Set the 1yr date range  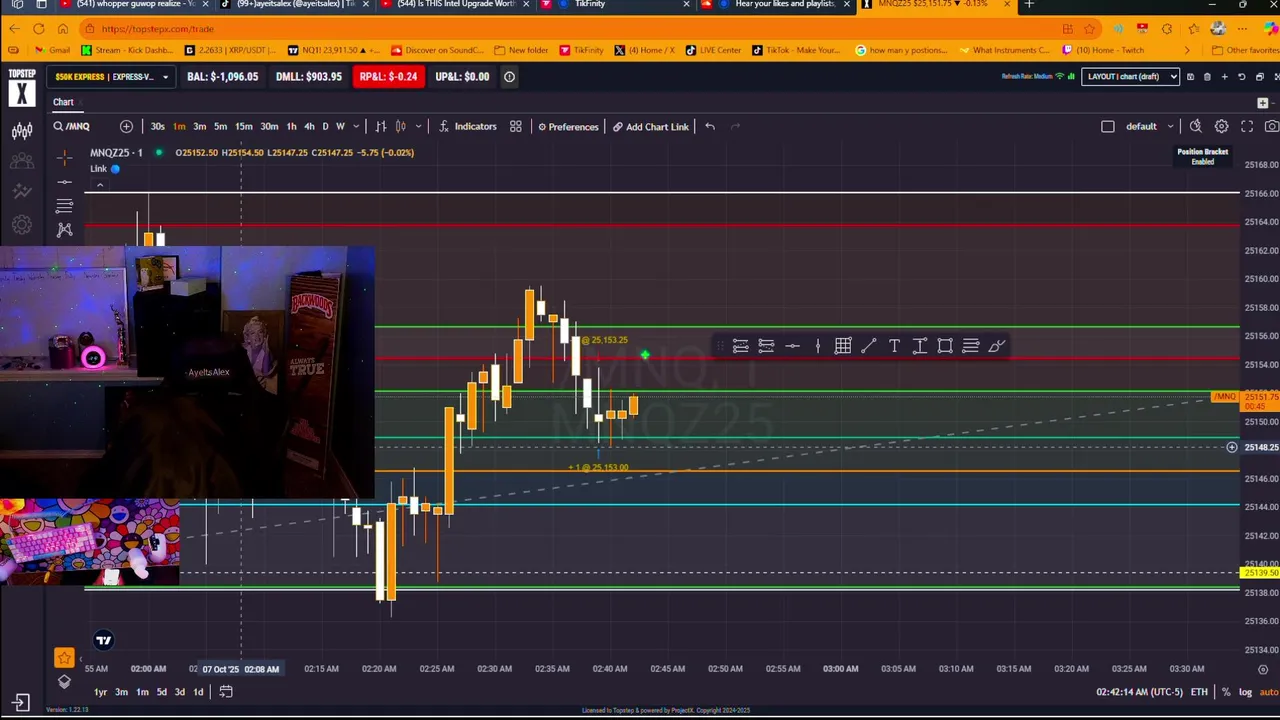pyautogui.click(x=100, y=692)
